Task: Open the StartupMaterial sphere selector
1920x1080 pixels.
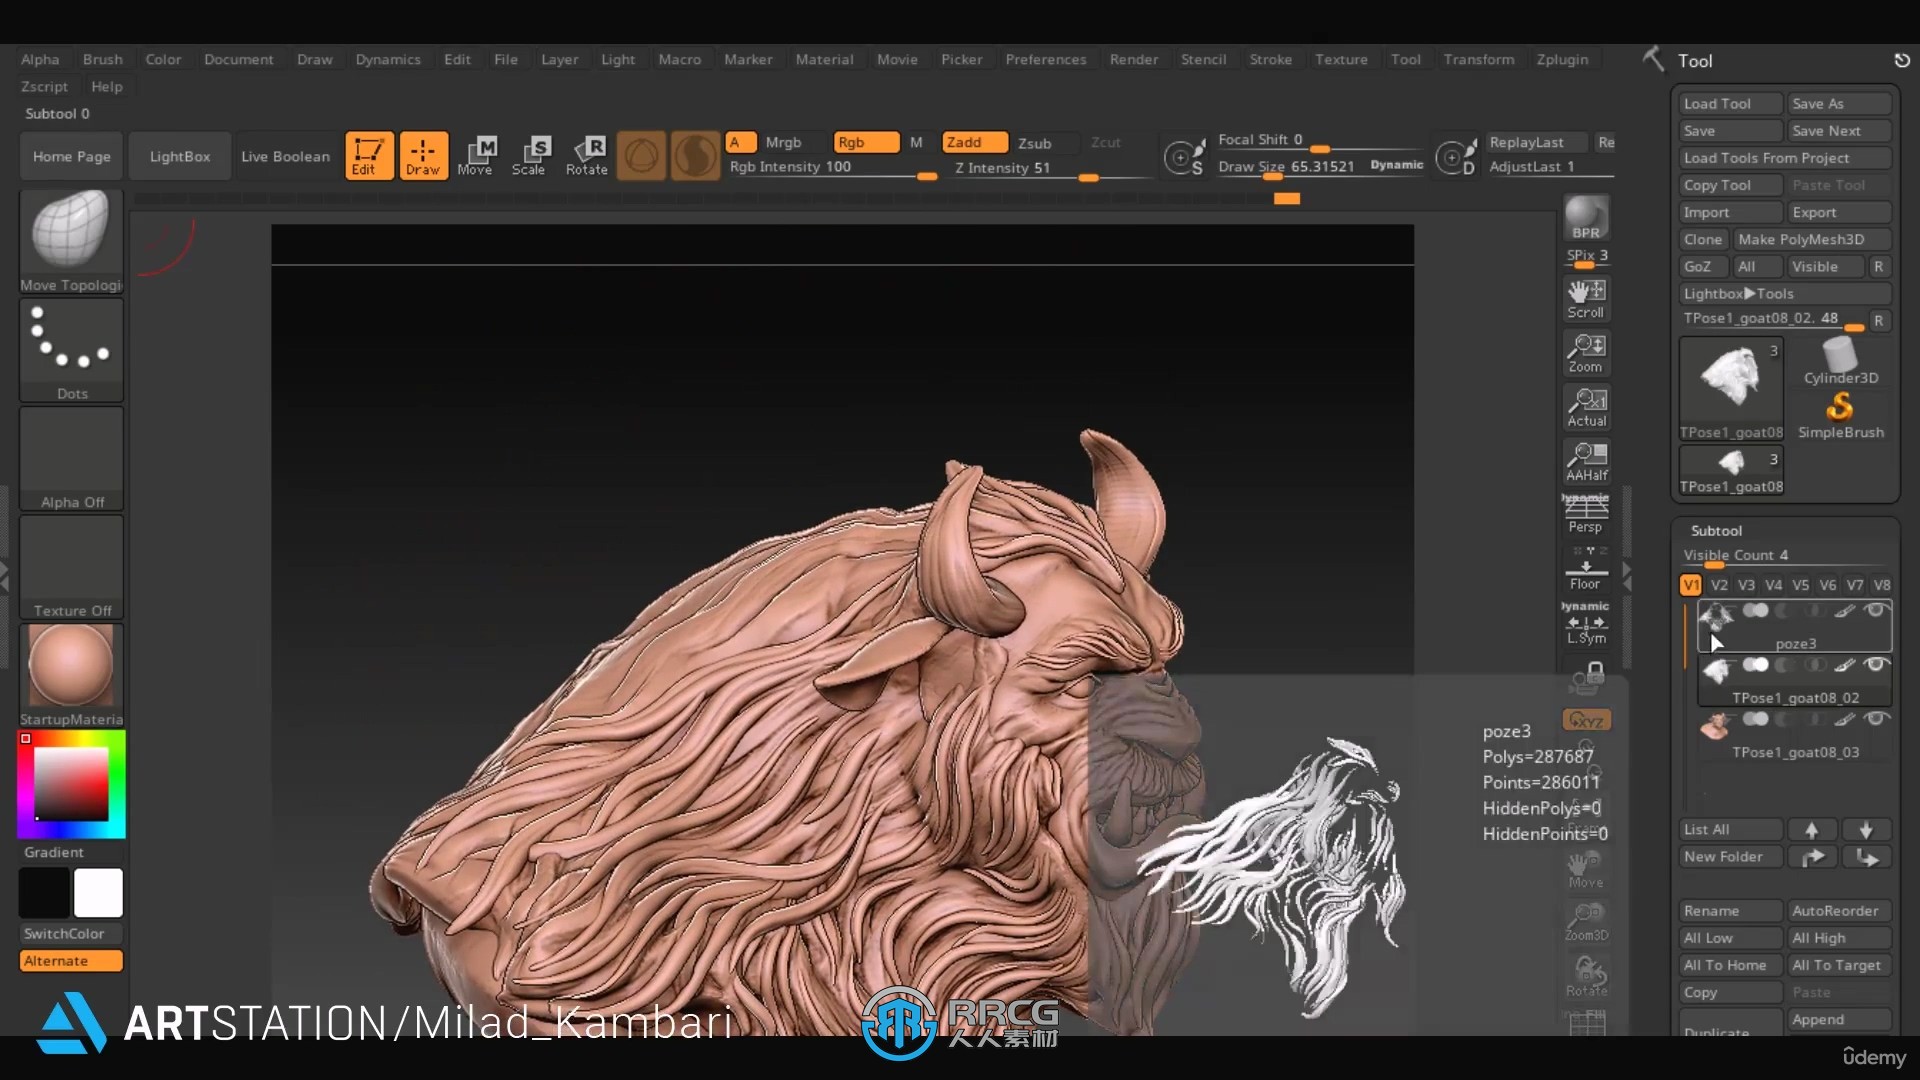Action: coord(71,675)
